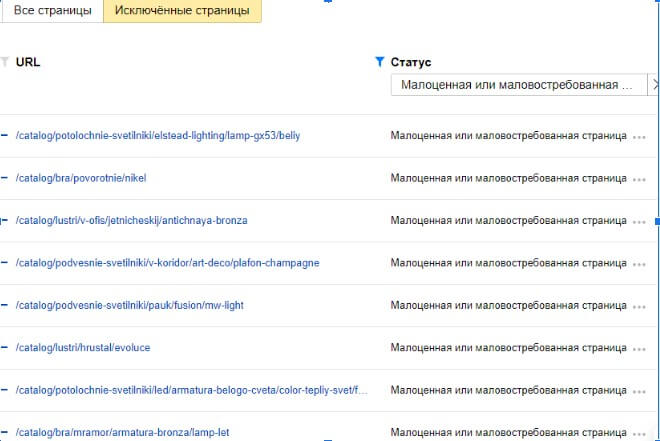
Task: Open the three-dots menu on armatura-belogo-cveta row
Action: [x=639, y=392]
